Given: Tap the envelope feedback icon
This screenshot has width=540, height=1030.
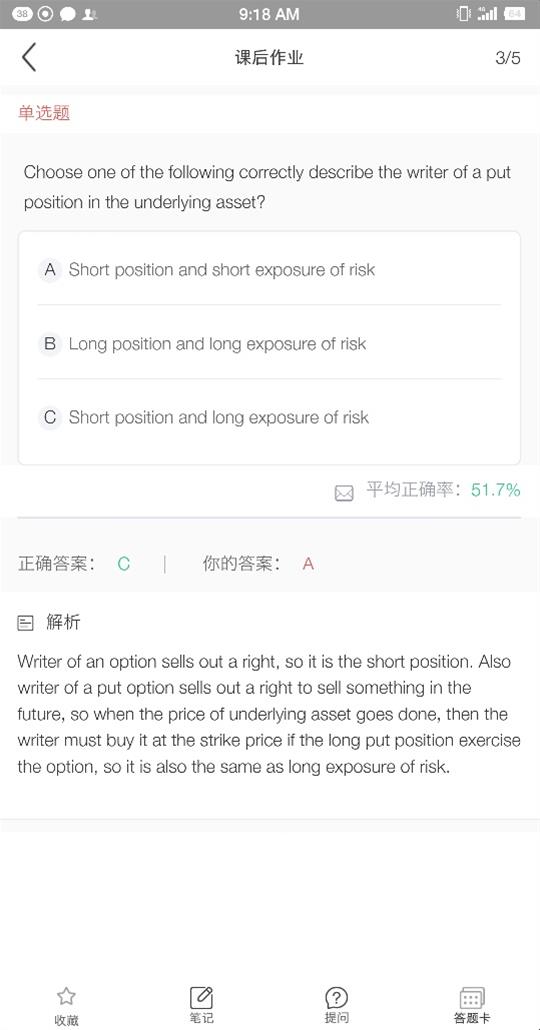Looking at the screenshot, I should [344, 493].
